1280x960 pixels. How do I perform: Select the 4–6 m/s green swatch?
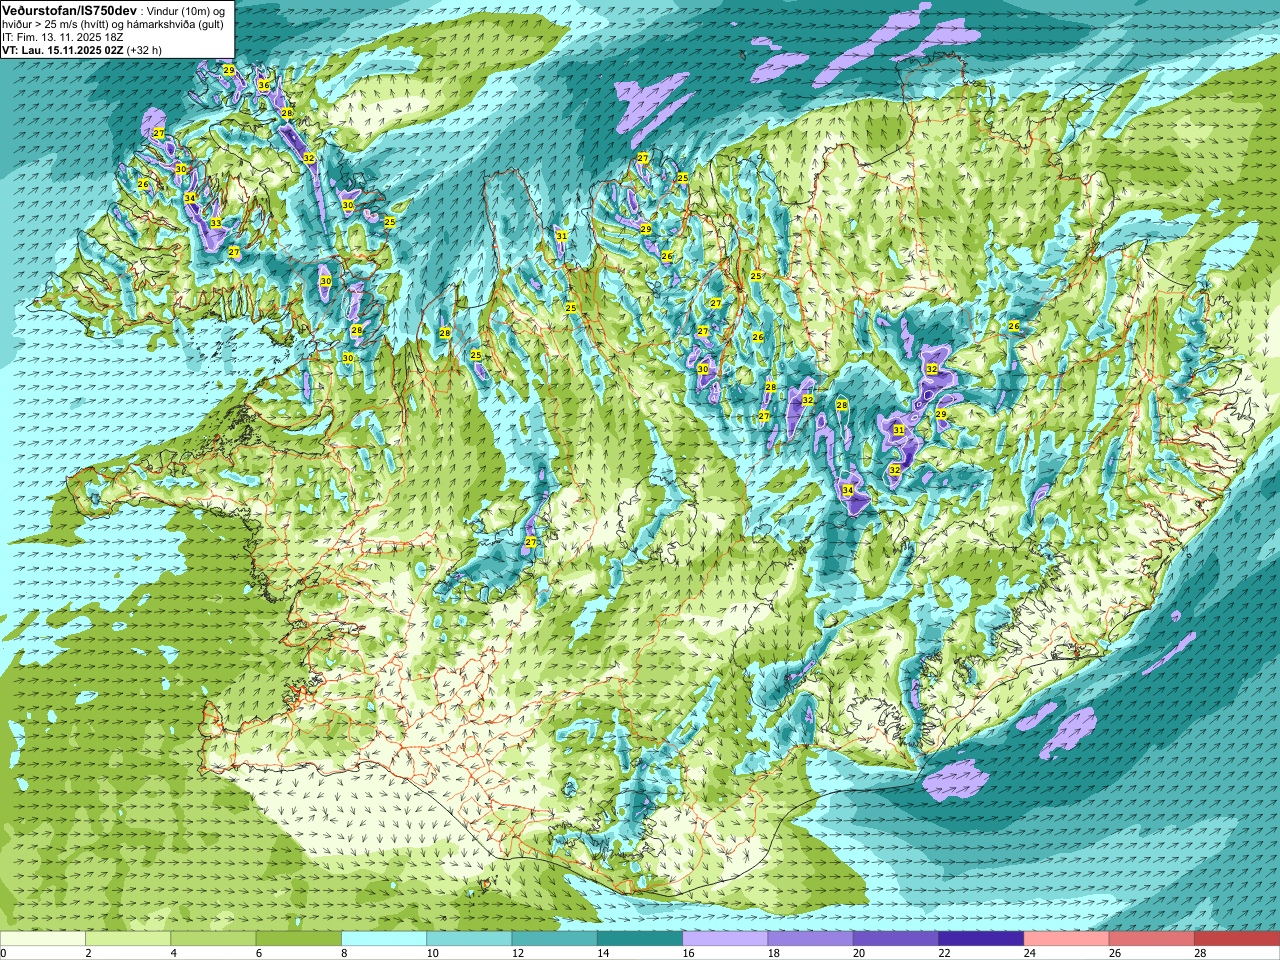click(x=213, y=939)
